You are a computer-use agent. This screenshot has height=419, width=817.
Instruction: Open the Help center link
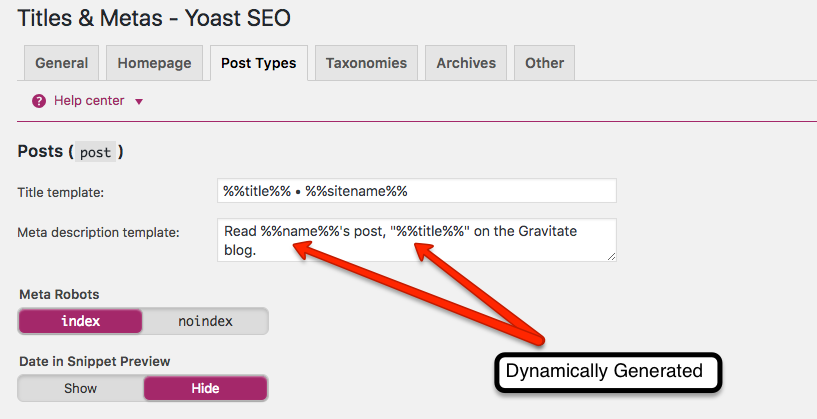(89, 101)
